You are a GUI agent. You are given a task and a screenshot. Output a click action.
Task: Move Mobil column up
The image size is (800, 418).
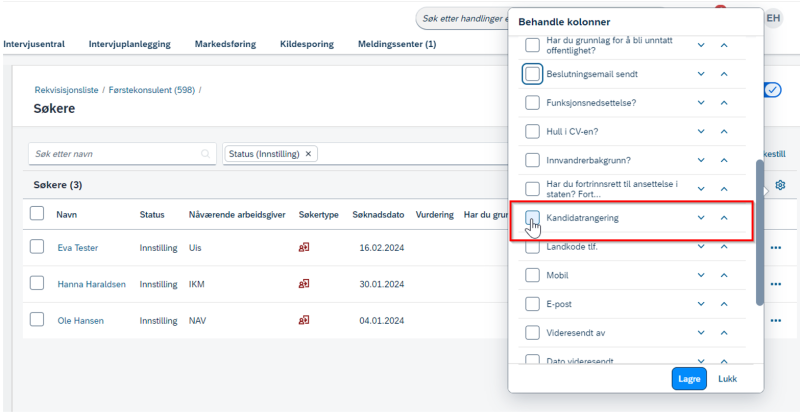click(724, 275)
